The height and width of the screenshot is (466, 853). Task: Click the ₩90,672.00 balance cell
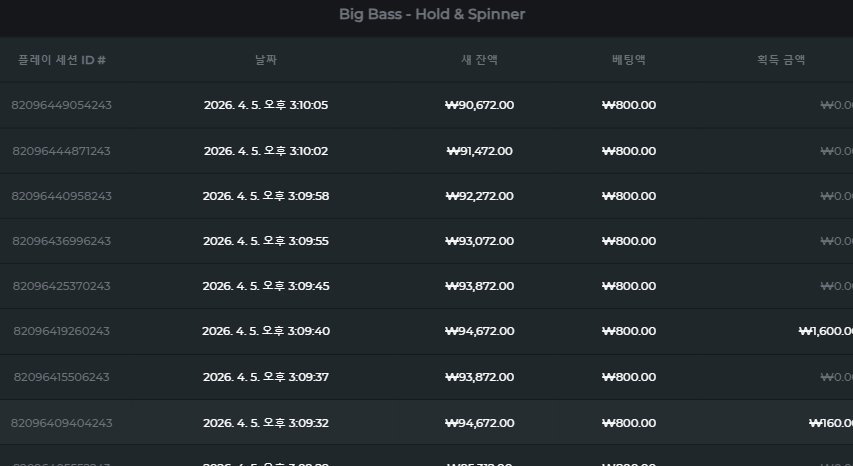479,105
